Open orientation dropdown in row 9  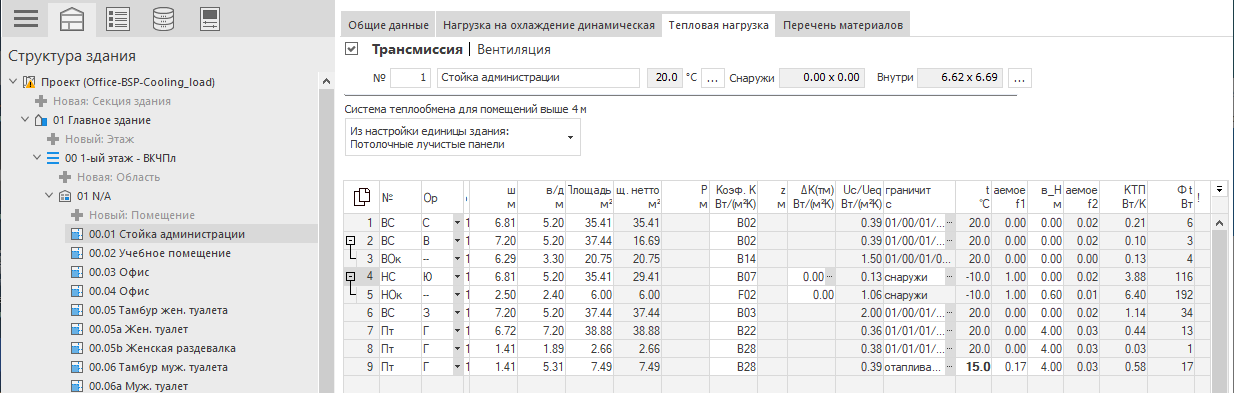pyautogui.click(x=458, y=366)
